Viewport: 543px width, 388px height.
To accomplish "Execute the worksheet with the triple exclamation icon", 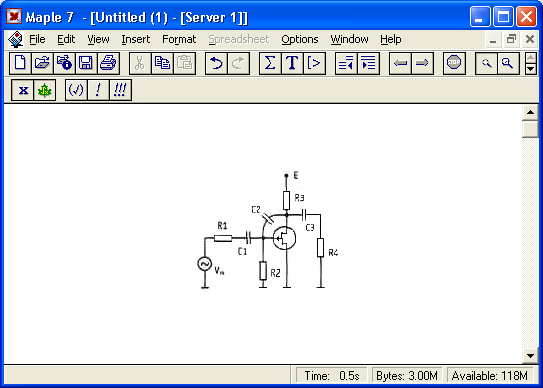I will 120,90.
